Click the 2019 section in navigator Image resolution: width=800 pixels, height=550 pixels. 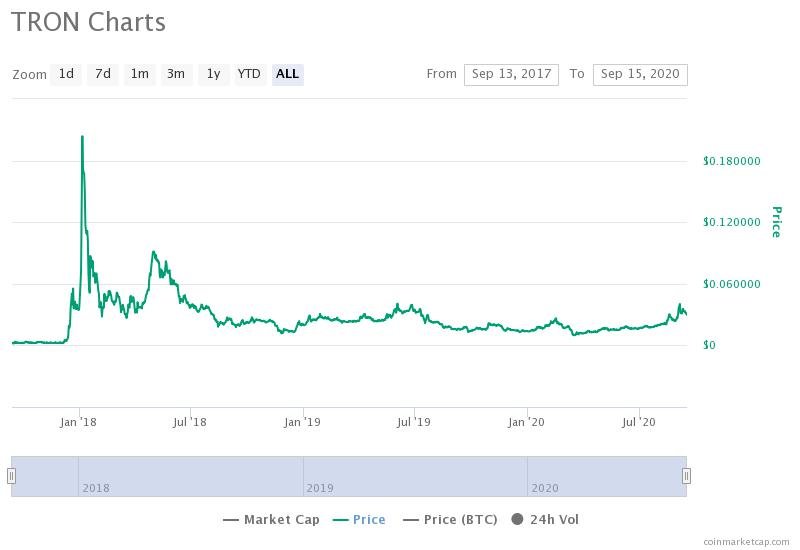click(x=415, y=477)
